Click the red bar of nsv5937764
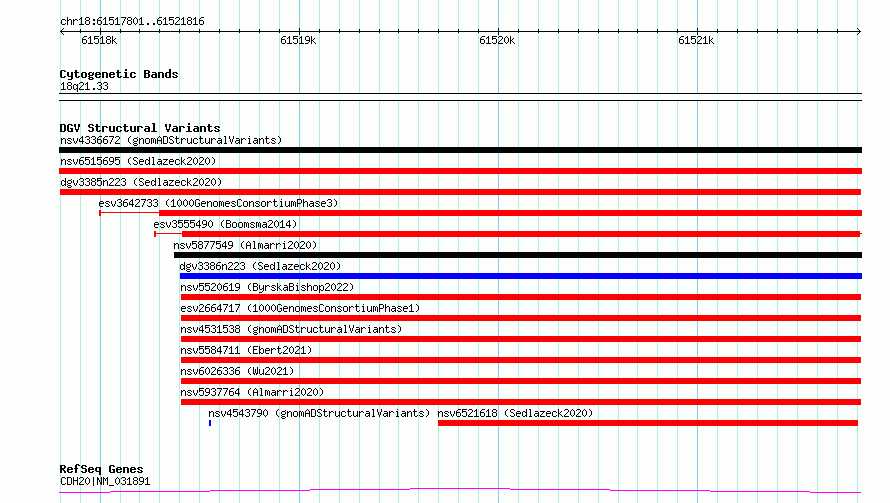The height and width of the screenshot is (503, 890). (520, 402)
